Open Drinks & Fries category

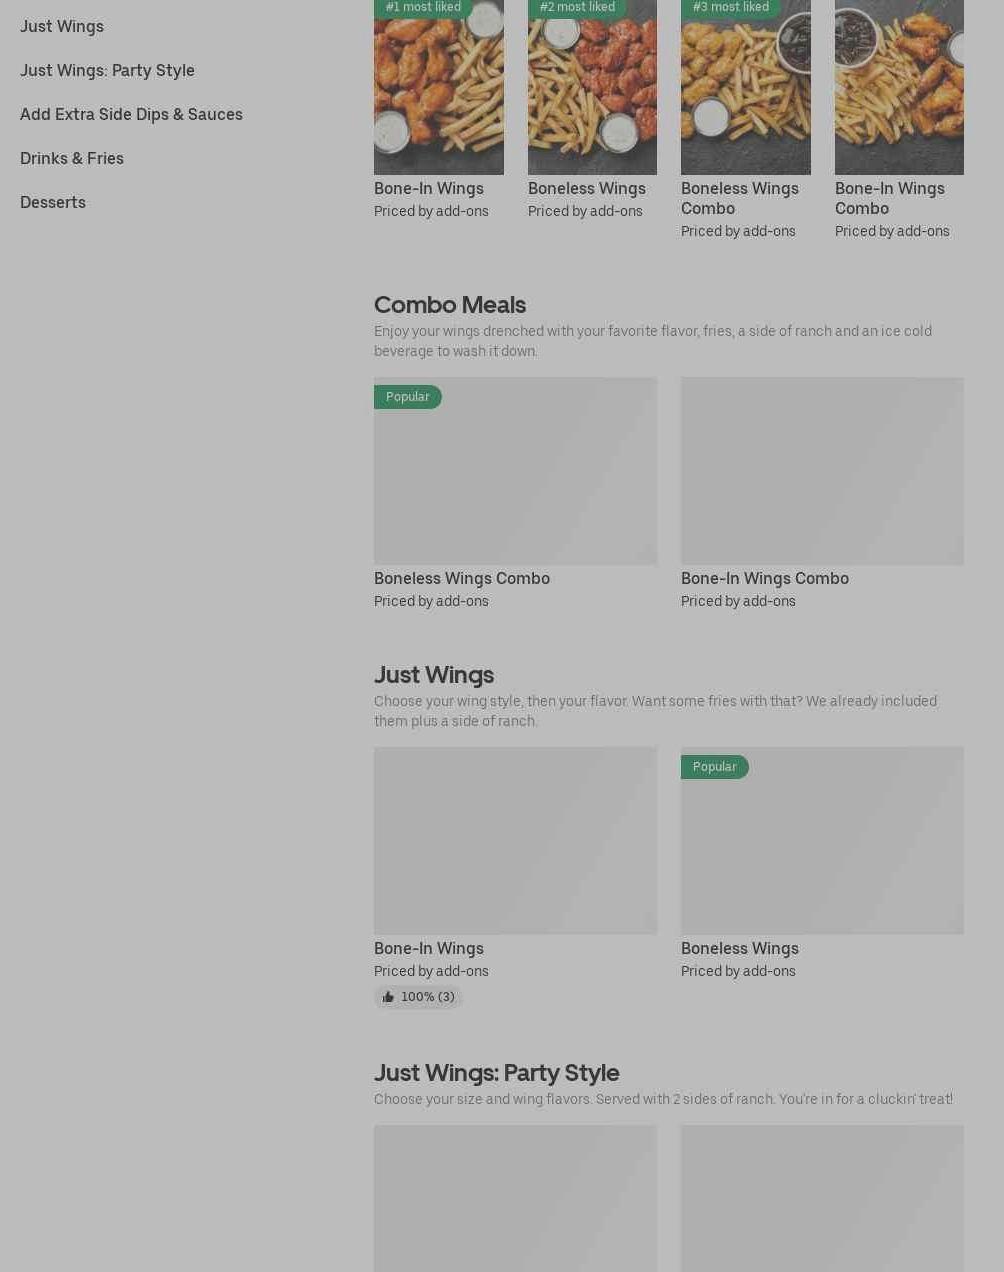pyautogui.click(x=72, y=158)
